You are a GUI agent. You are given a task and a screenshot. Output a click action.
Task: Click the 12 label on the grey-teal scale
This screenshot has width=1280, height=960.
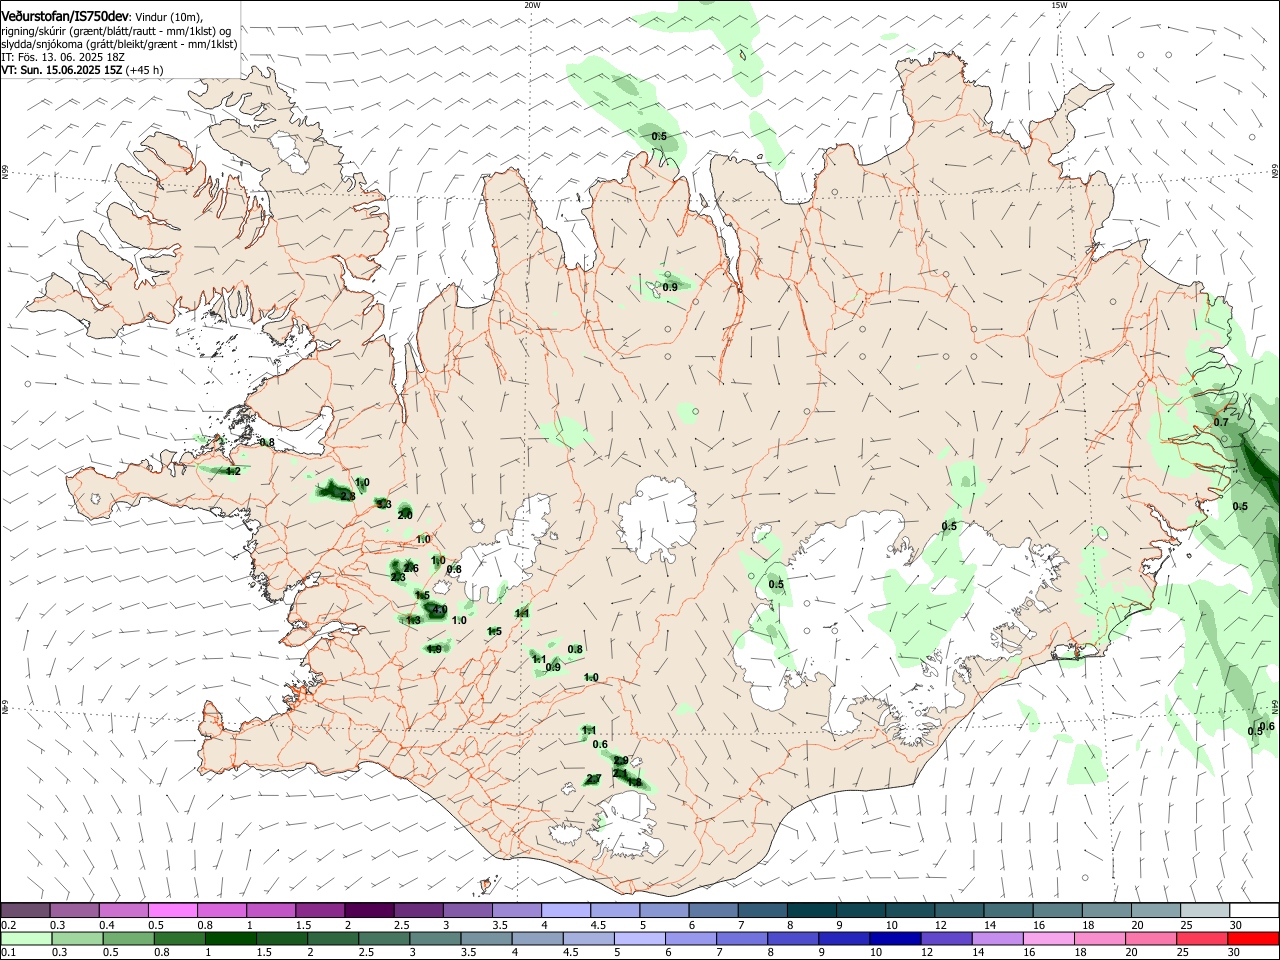point(940,925)
